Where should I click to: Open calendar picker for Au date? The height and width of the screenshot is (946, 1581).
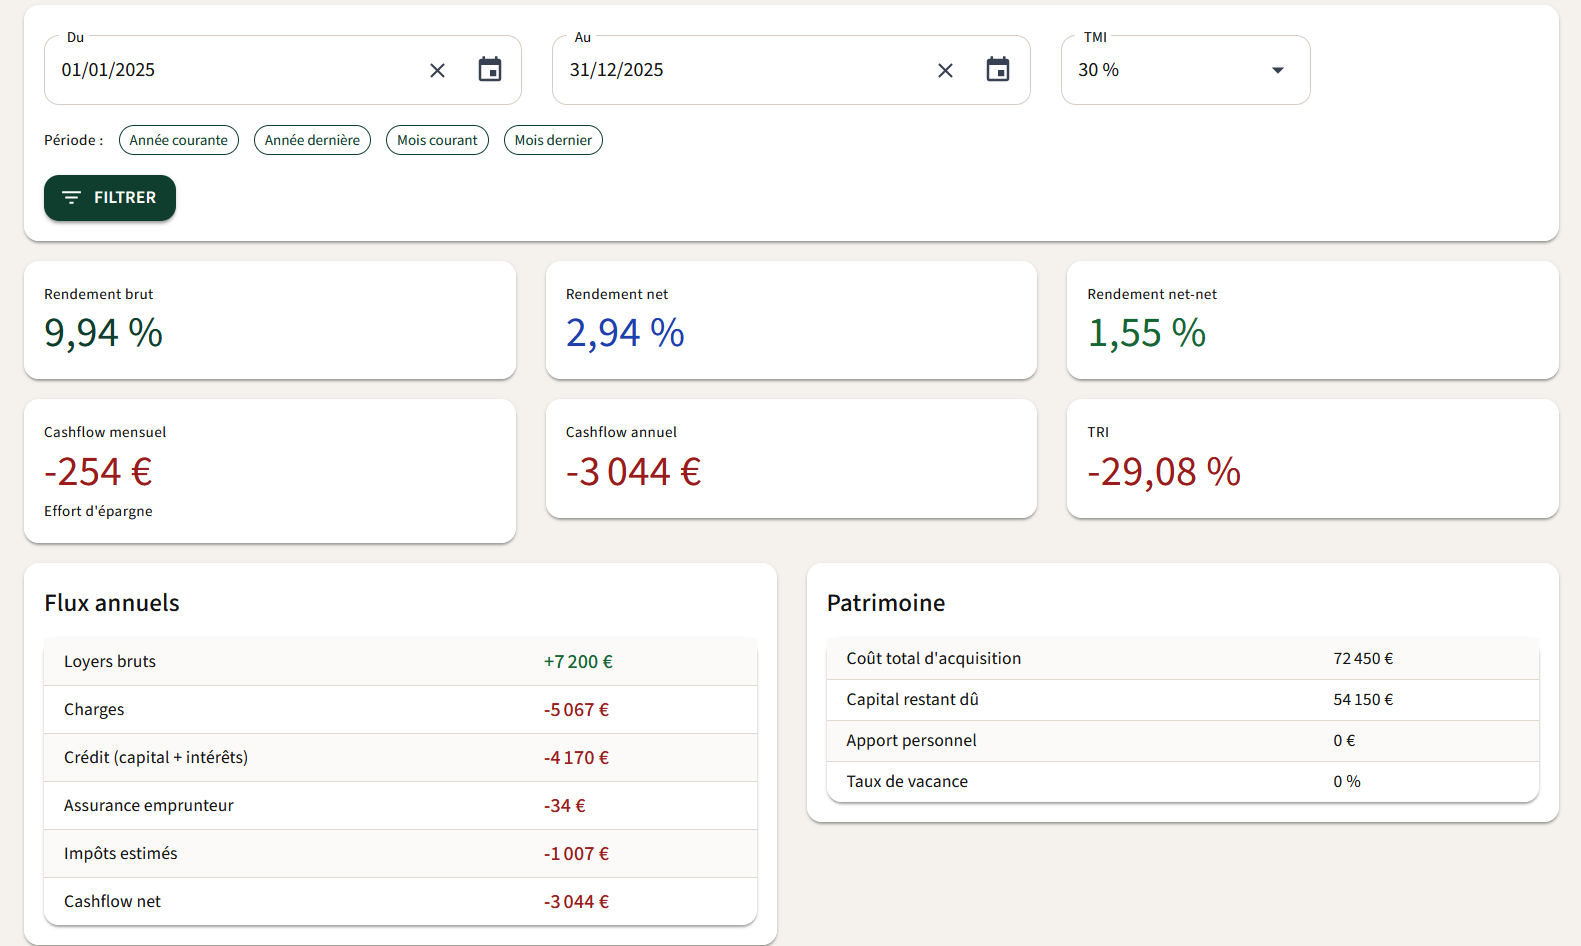pyautogui.click(x=998, y=70)
